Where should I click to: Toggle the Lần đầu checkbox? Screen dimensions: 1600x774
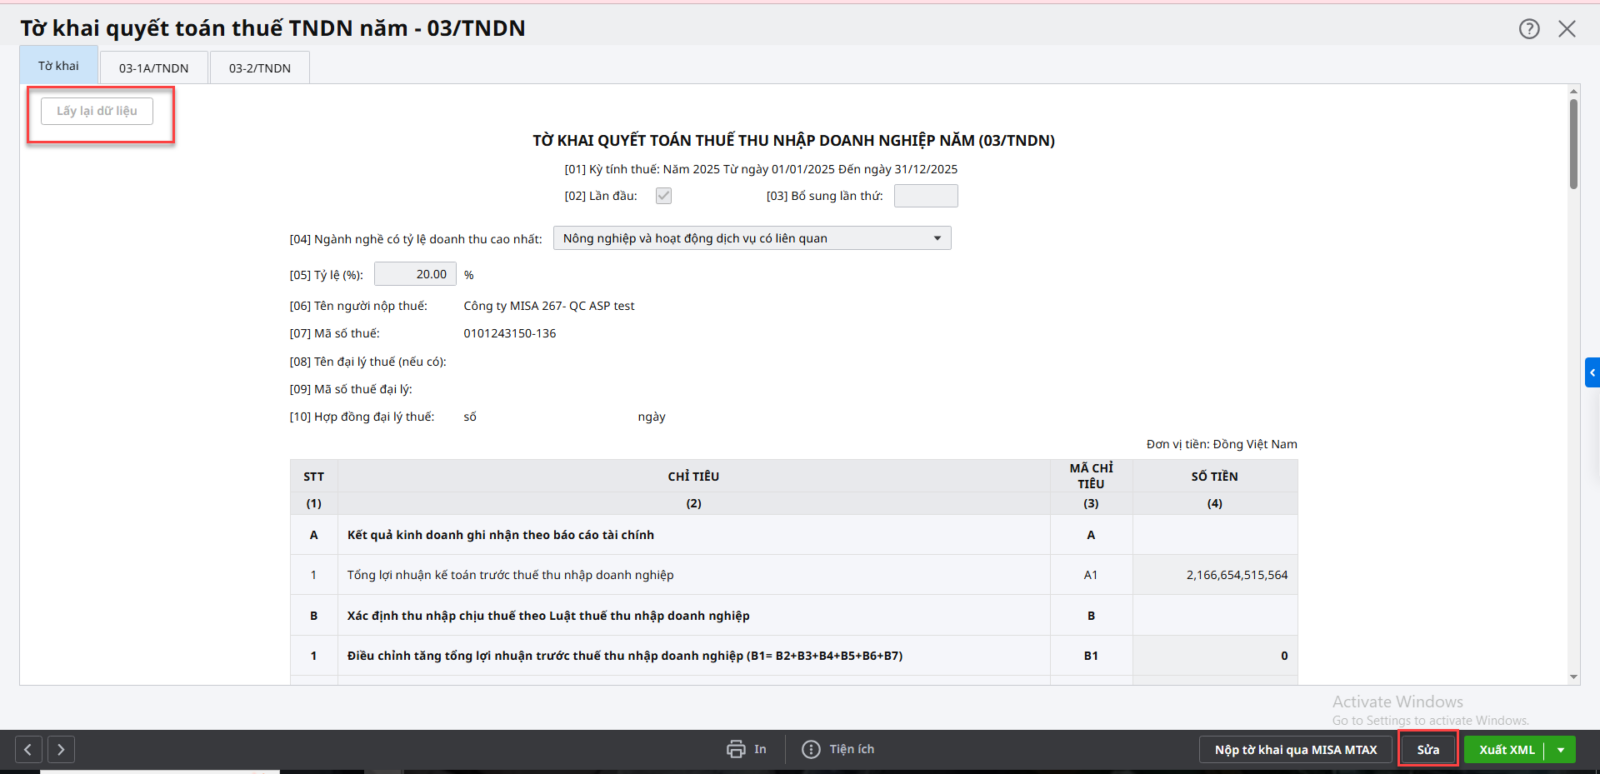pos(664,196)
